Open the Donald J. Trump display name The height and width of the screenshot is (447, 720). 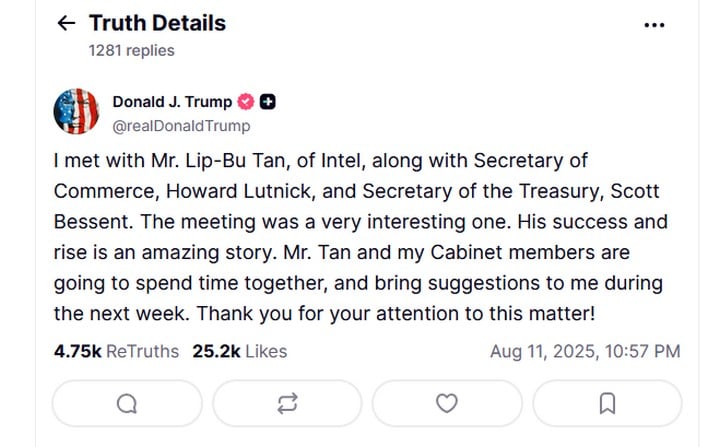coord(172,102)
